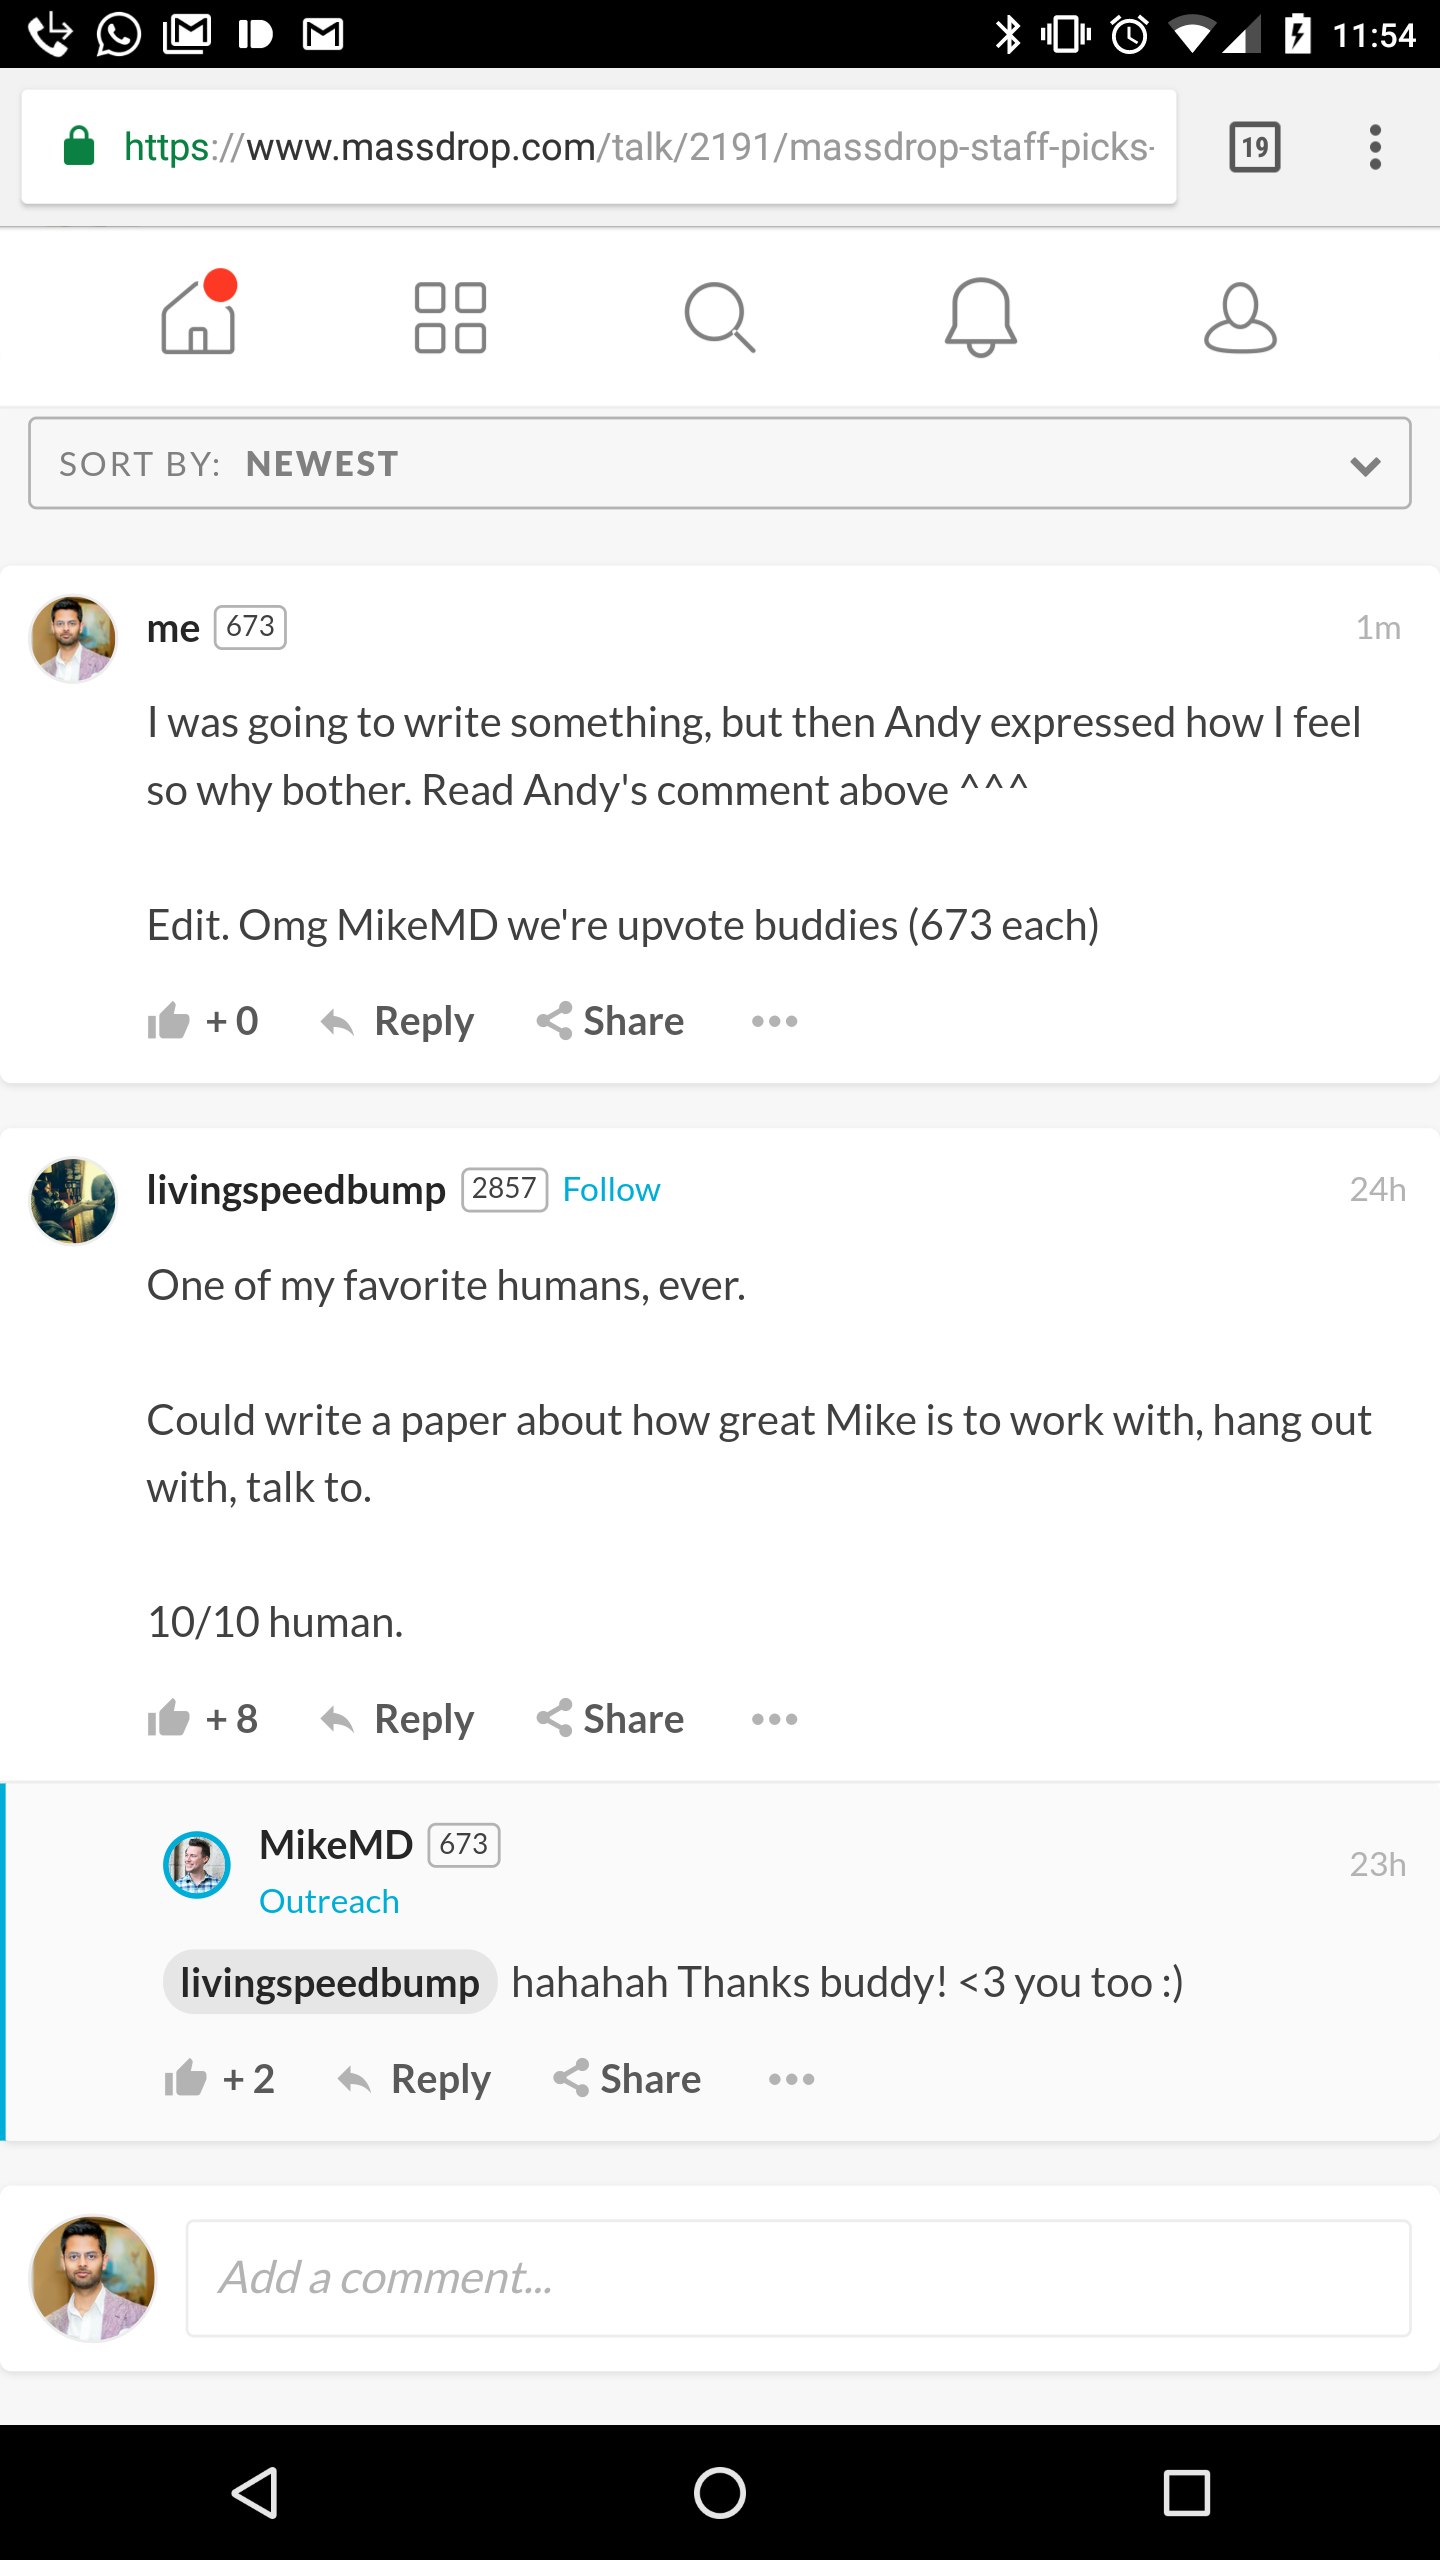This screenshot has width=1440, height=2560.
Task: Tap the search magnifier icon
Action: tap(719, 317)
